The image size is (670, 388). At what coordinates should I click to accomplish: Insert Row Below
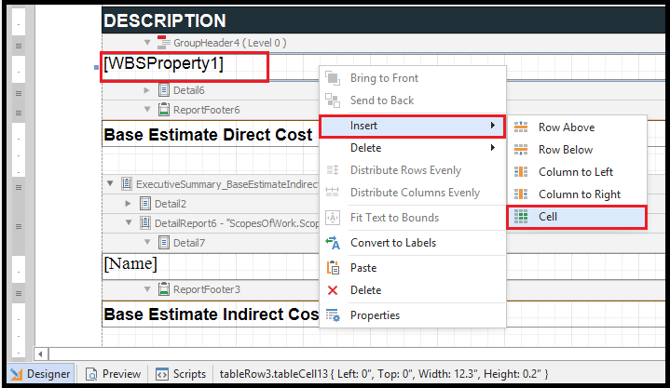[577, 150]
